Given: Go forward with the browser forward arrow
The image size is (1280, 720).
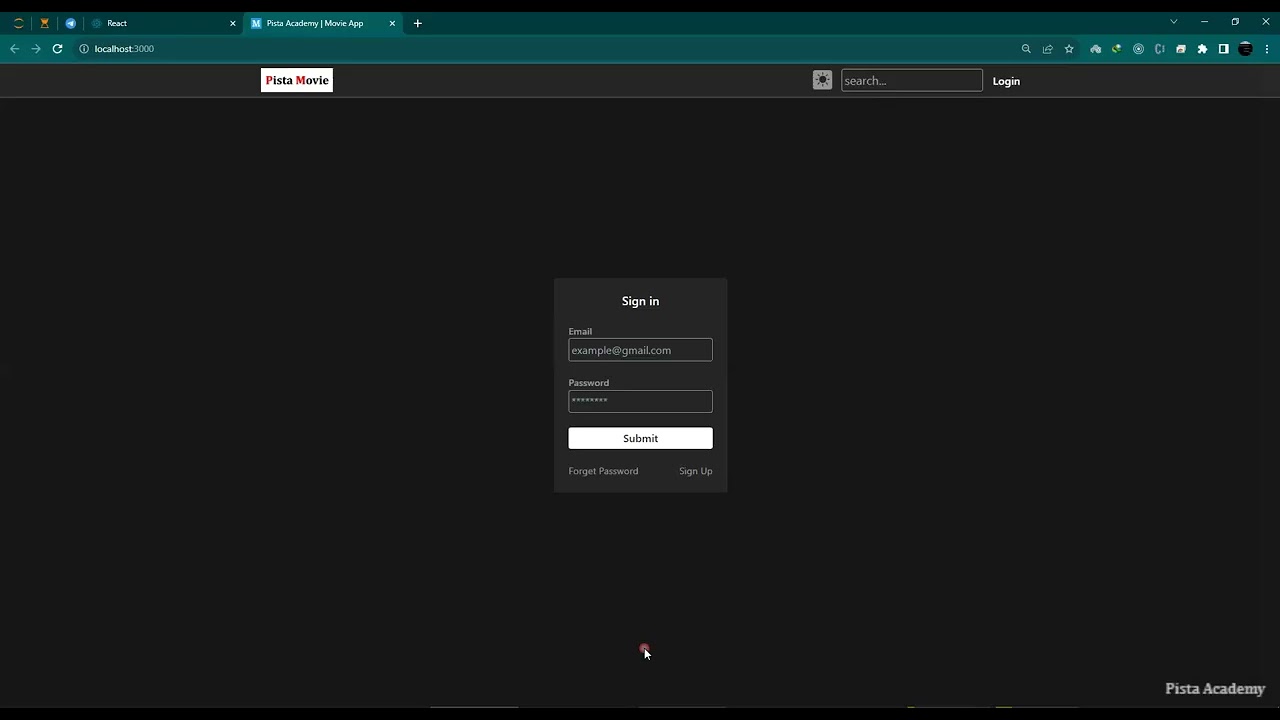Looking at the screenshot, I should (x=36, y=49).
